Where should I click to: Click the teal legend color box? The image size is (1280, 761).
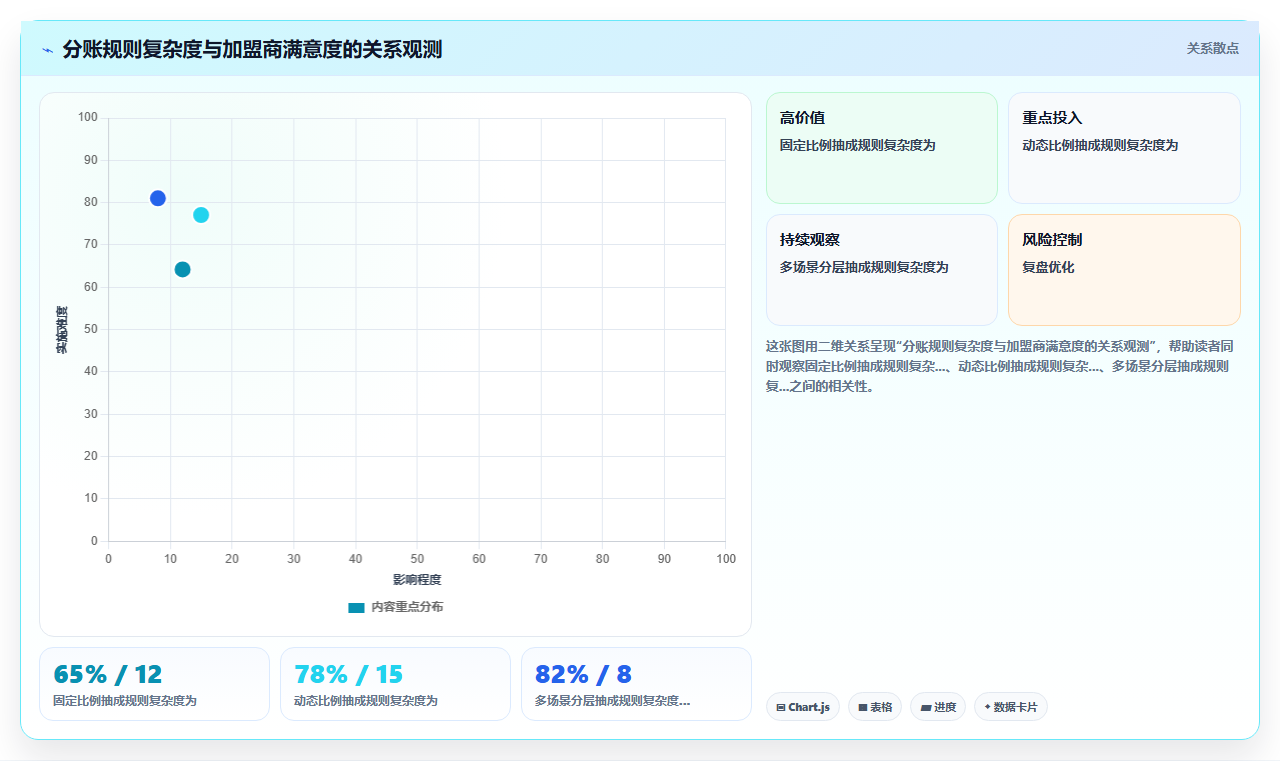pyautogui.click(x=356, y=607)
